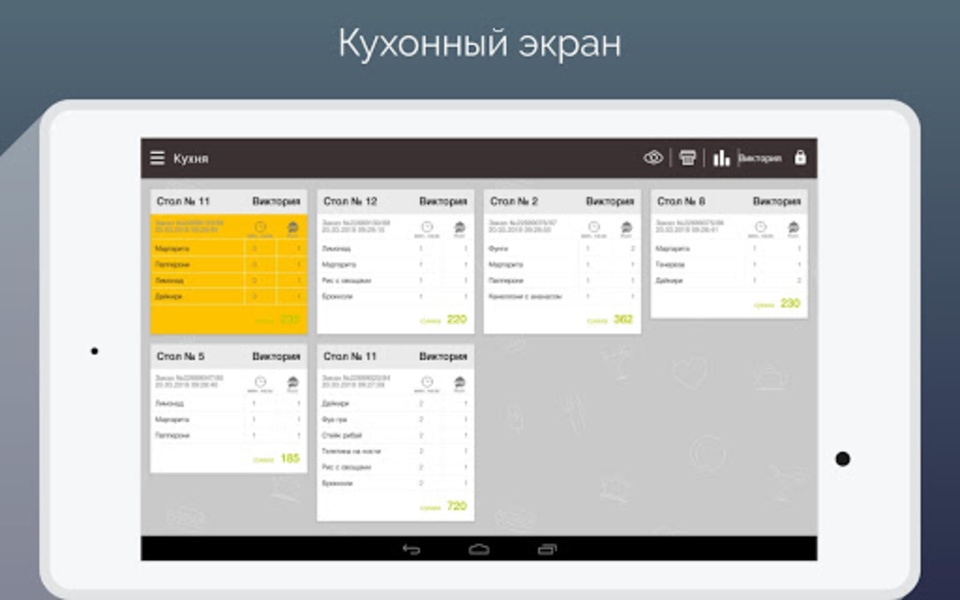Tap the Android back navigation button
This screenshot has height=600, width=960.
pos(411,549)
